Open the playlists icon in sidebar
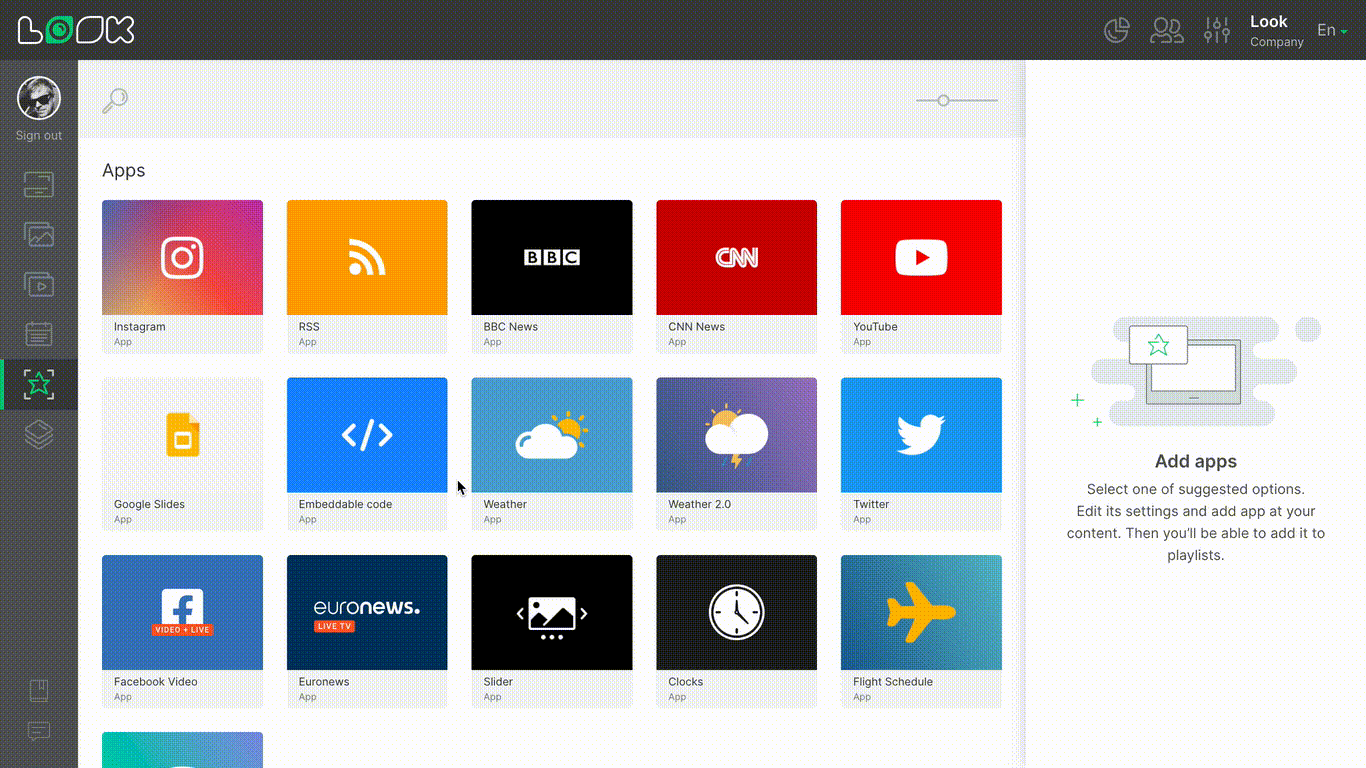The image size is (1366, 768). (x=39, y=285)
